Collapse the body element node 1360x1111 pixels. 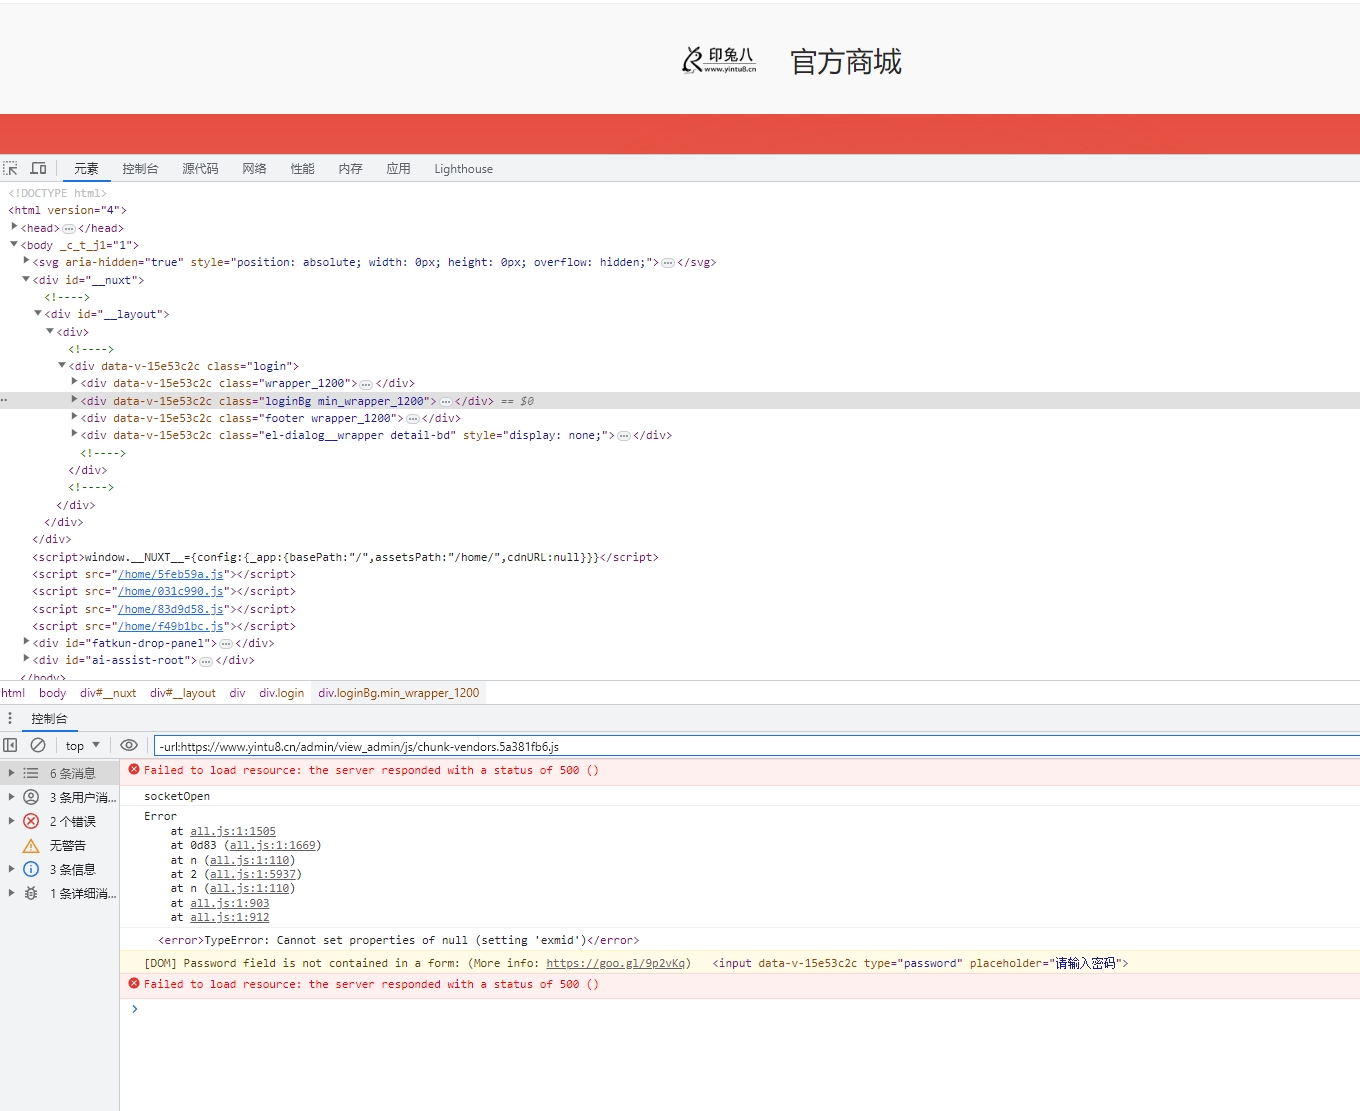(14, 244)
